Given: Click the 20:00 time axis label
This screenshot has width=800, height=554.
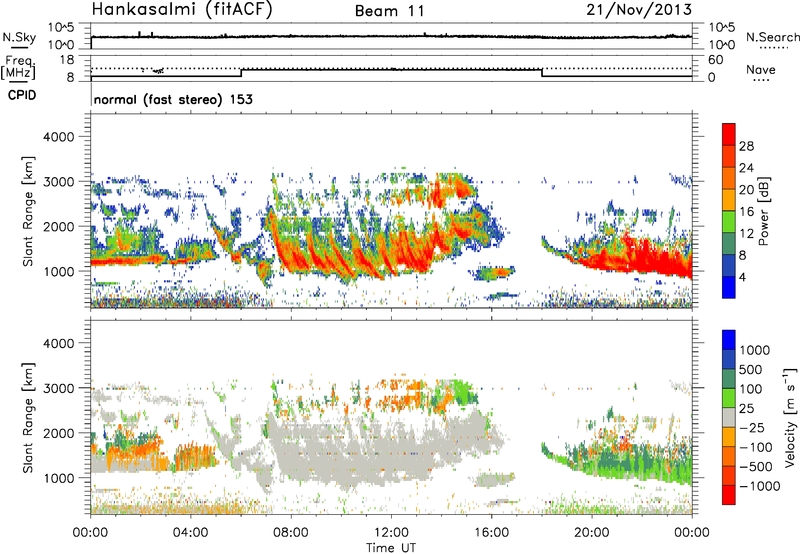Looking at the screenshot, I should tap(591, 533).
